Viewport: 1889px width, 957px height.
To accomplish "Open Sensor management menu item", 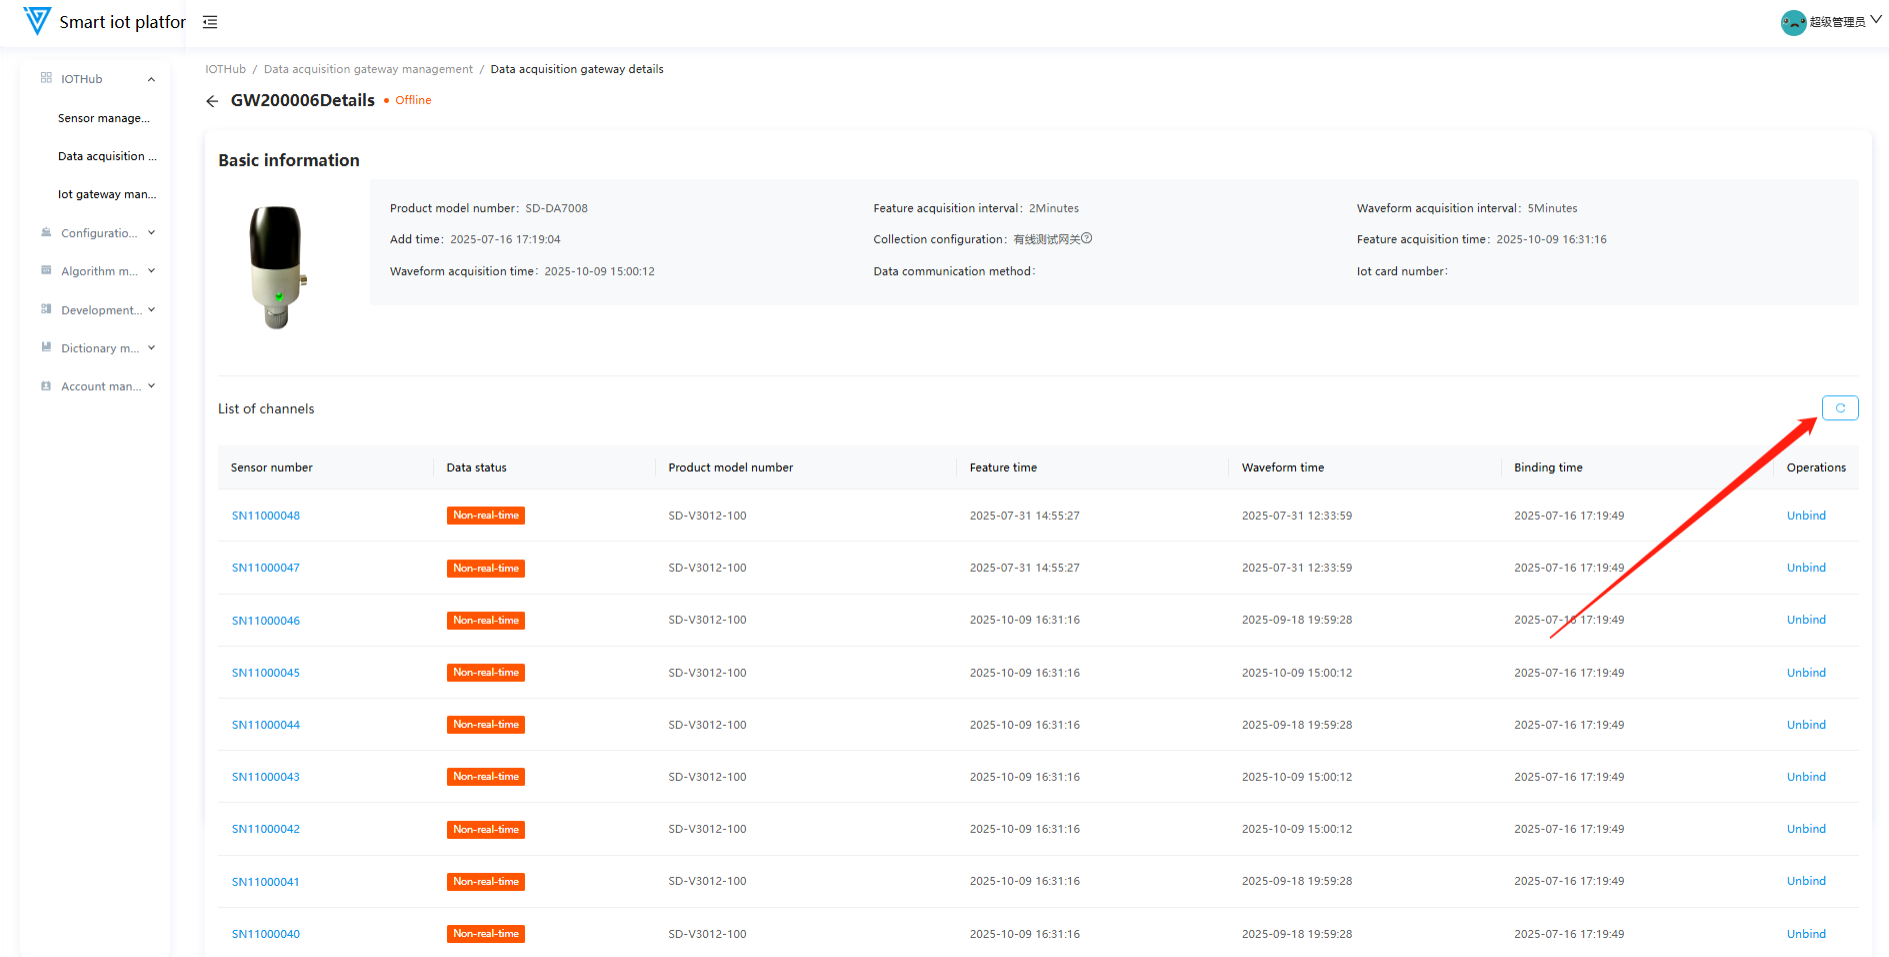I will click(104, 118).
